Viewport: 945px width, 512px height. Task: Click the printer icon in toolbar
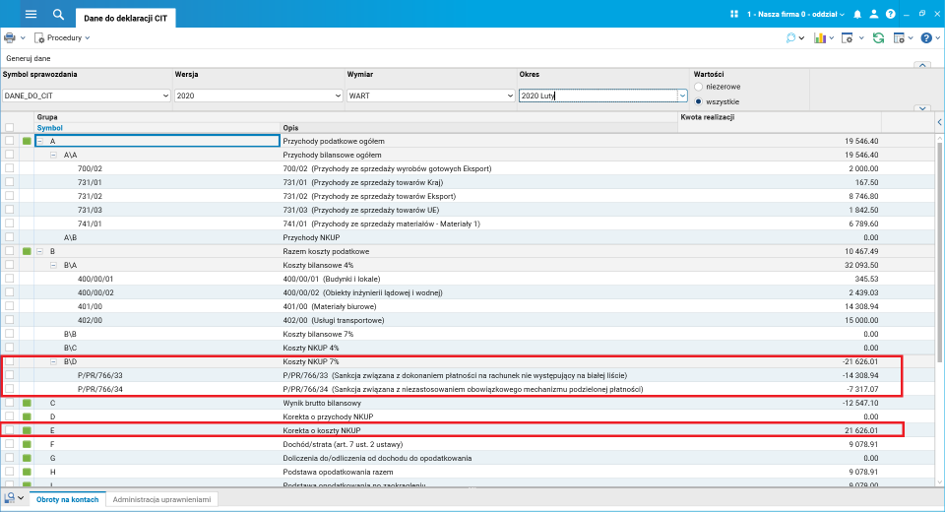pos(10,38)
